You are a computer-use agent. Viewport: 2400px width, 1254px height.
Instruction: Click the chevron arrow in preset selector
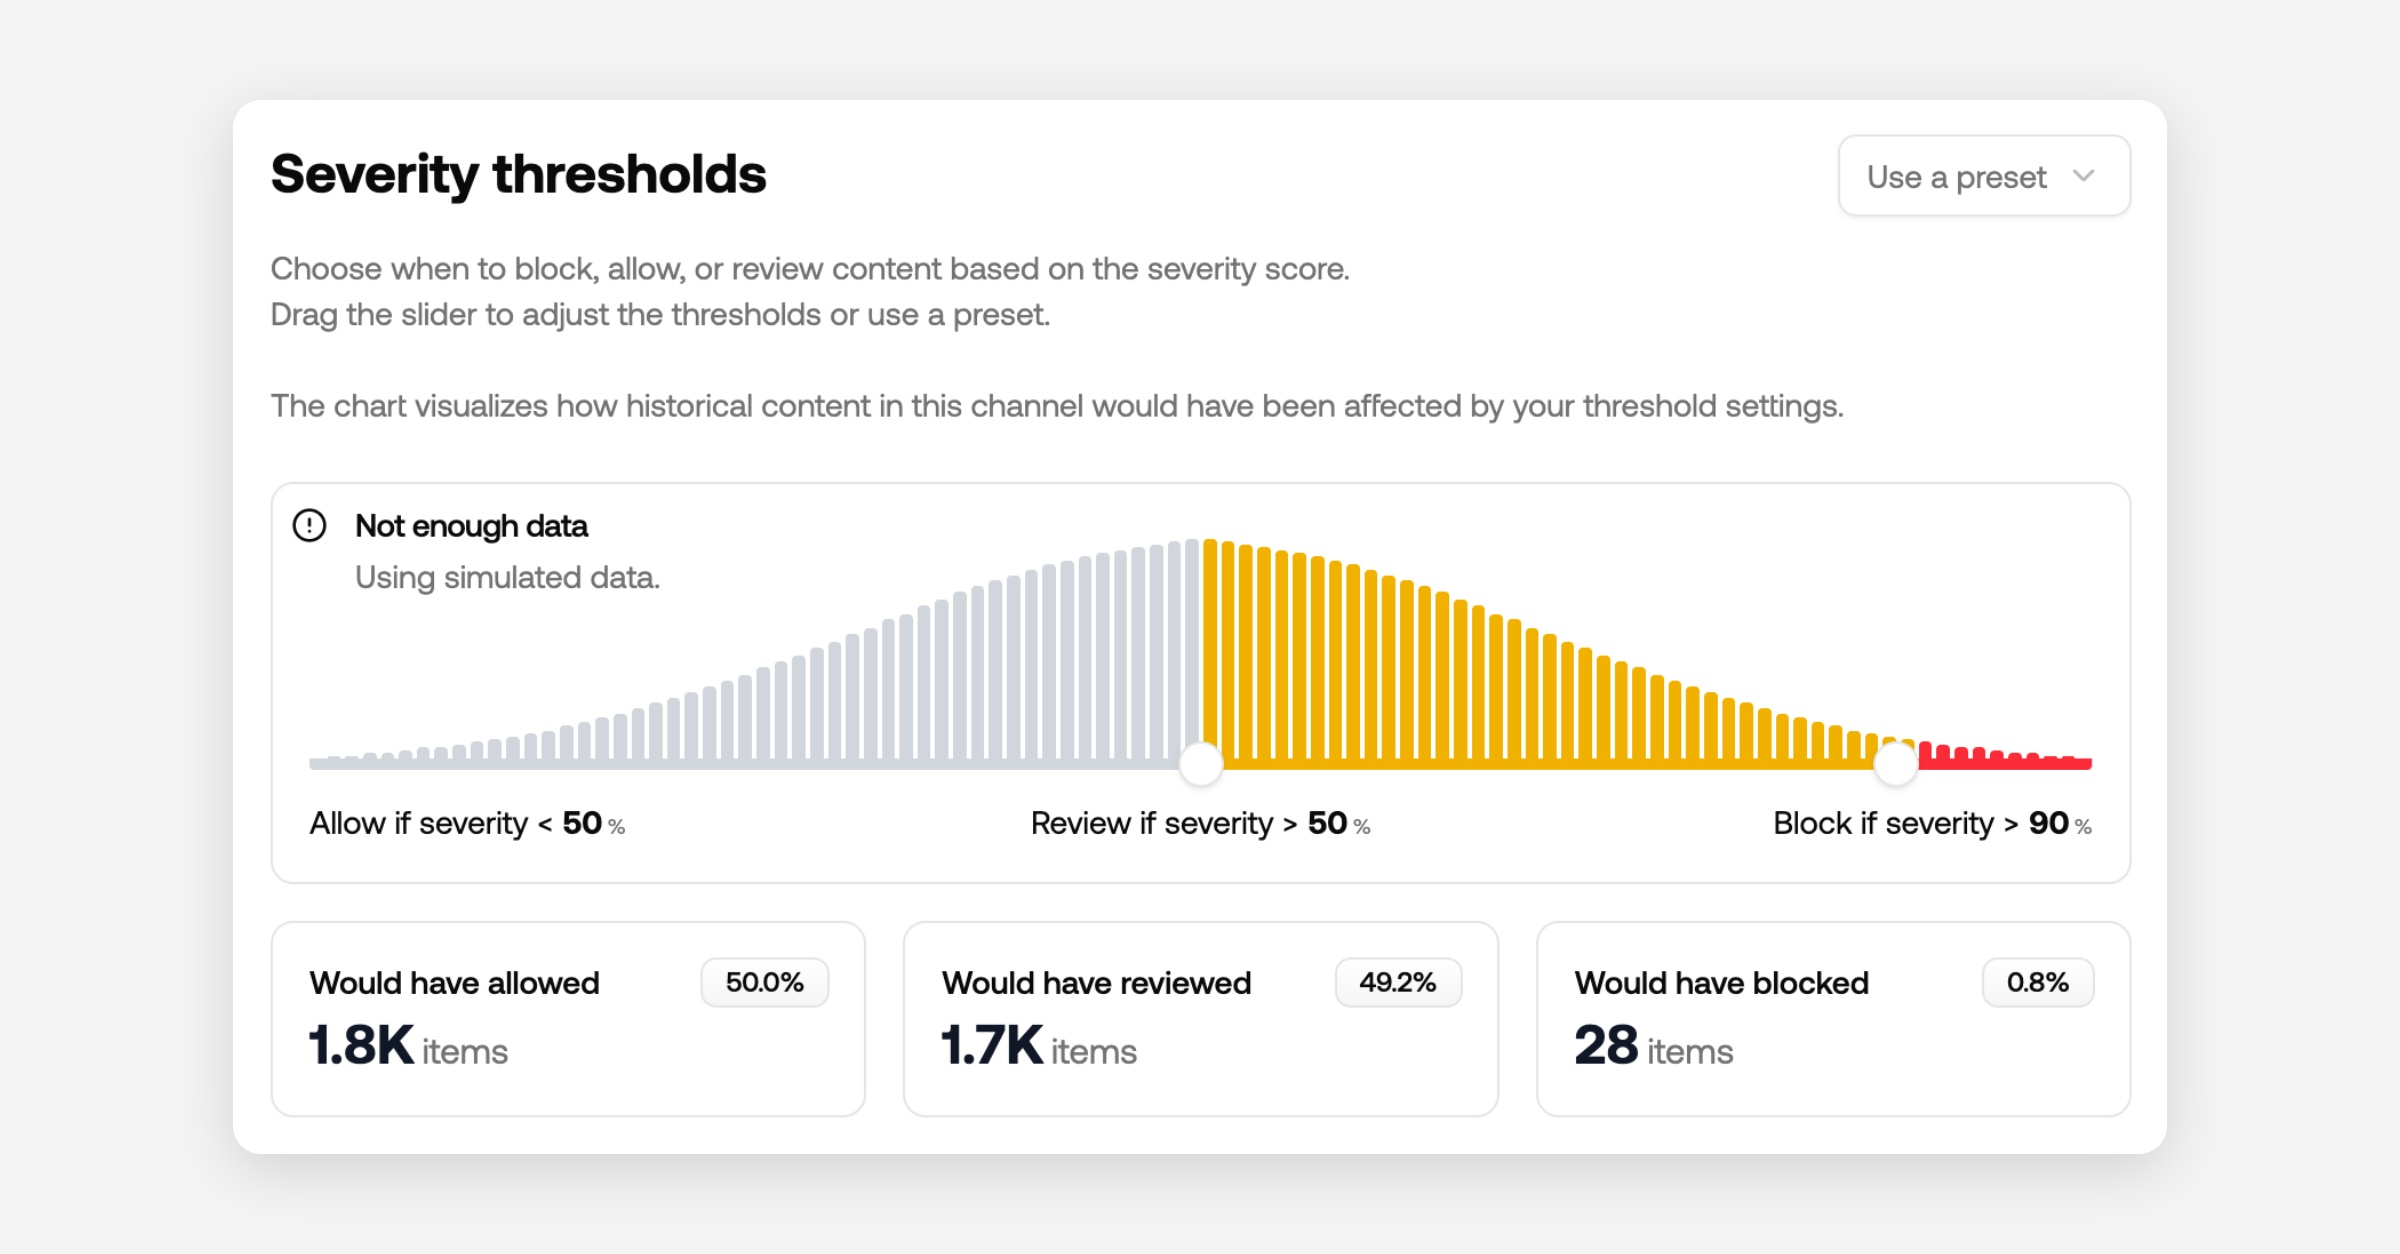2084,176
